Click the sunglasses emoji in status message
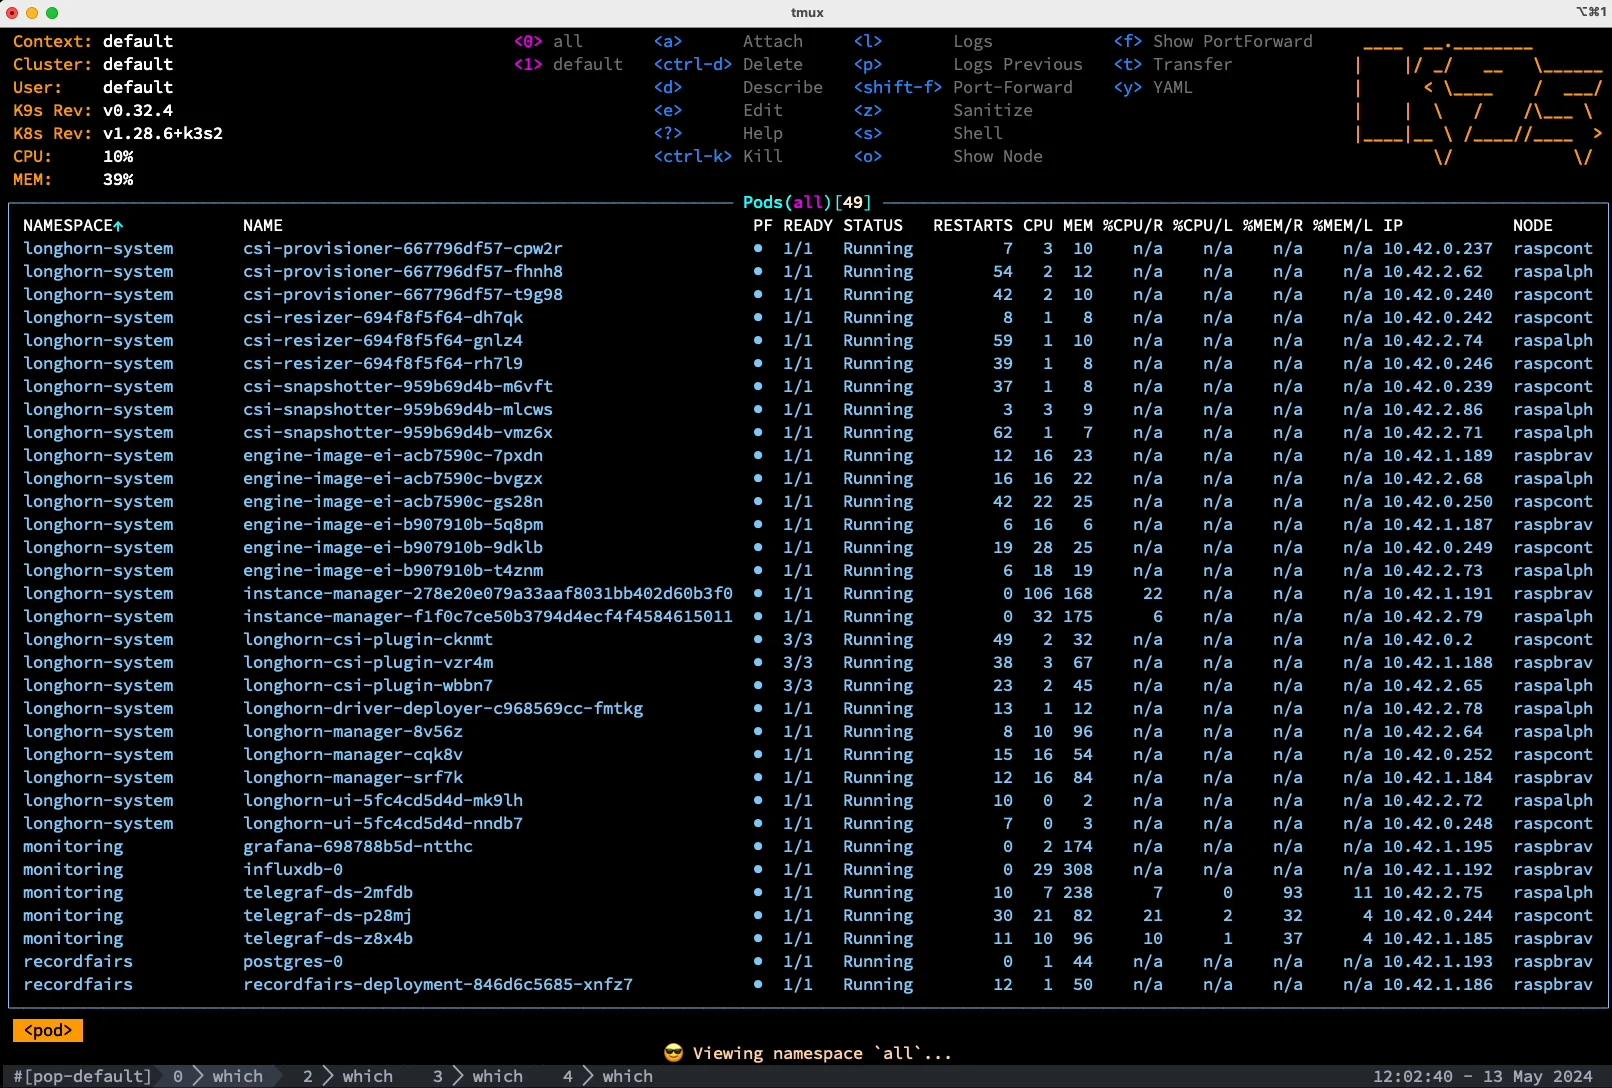 tap(673, 1053)
